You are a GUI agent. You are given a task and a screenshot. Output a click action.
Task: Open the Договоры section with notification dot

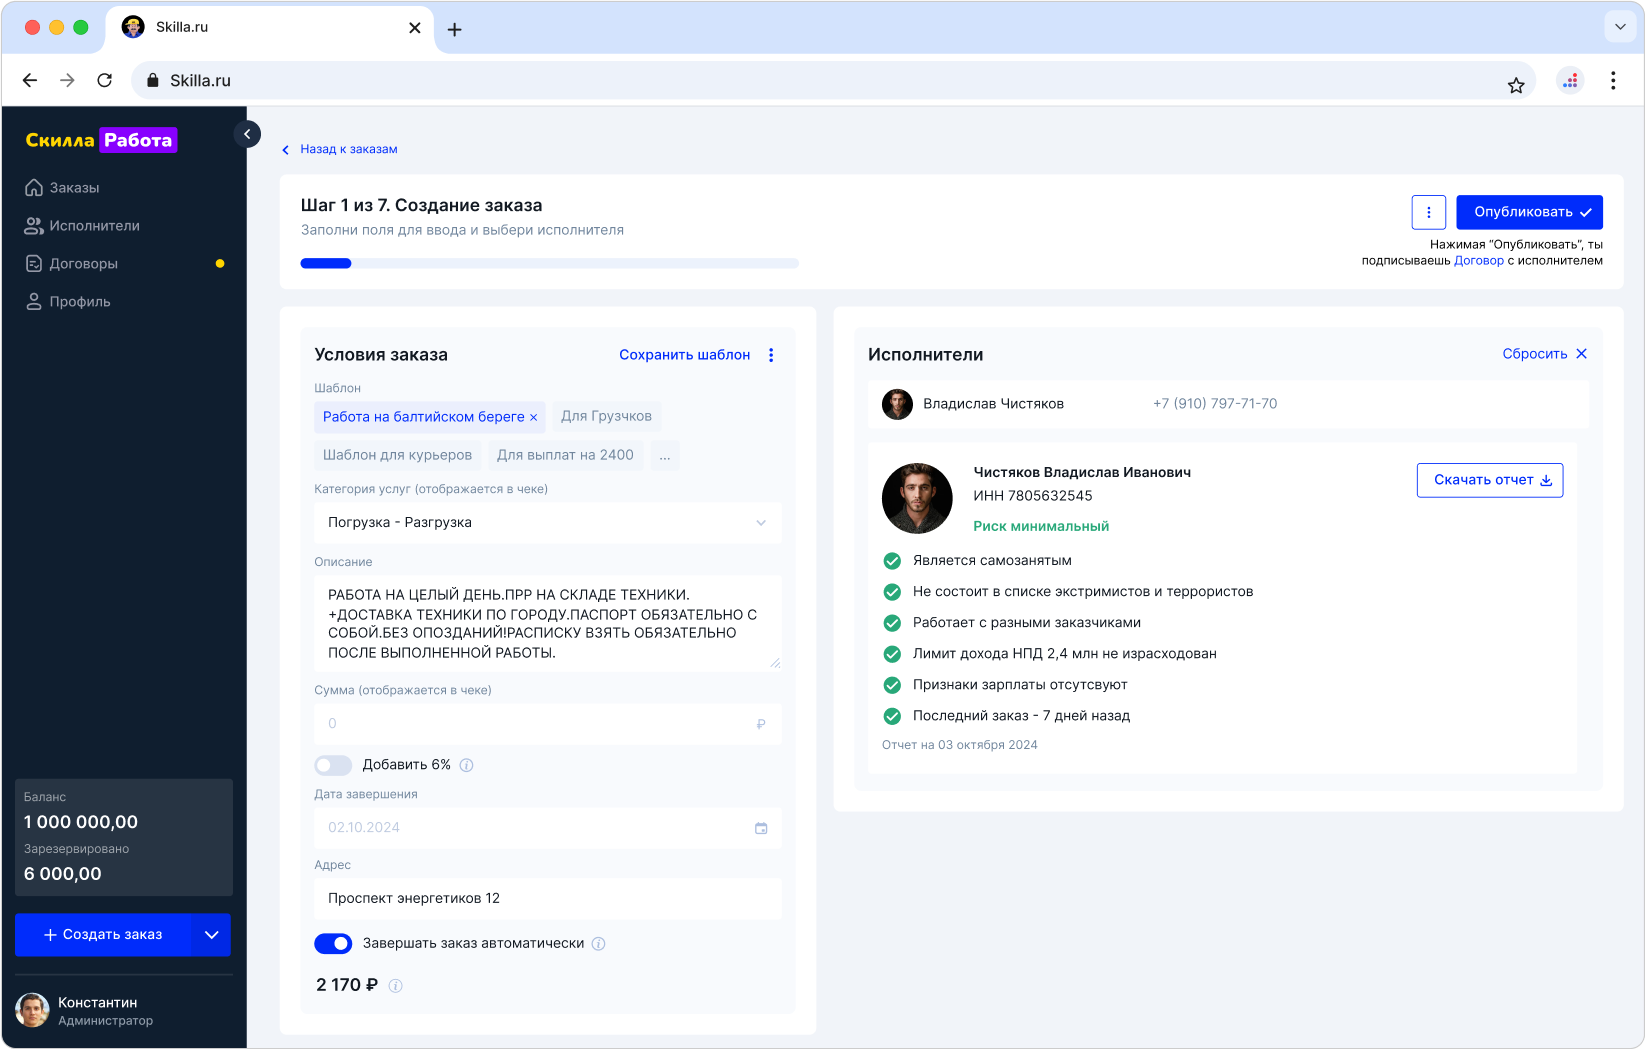pos(84,263)
